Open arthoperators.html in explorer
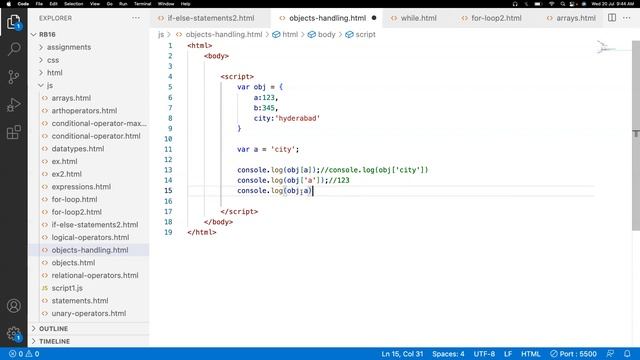The width and height of the screenshot is (640, 360). pyautogui.click(x=89, y=111)
